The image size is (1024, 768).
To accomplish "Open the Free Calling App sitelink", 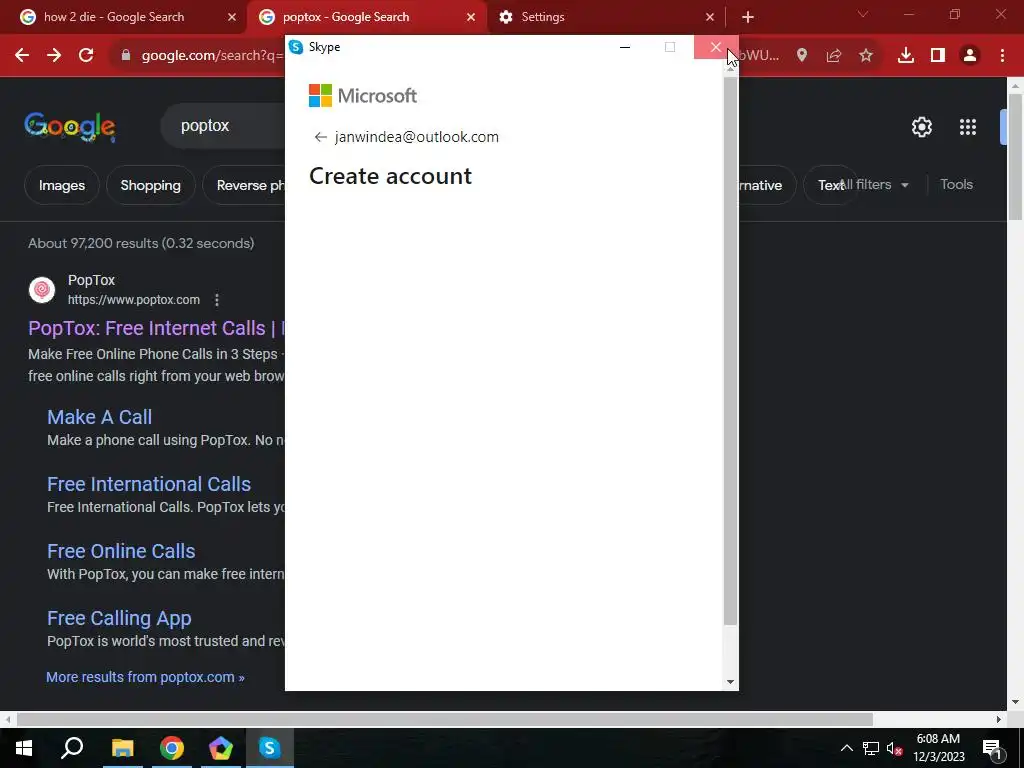I will coord(119,618).
